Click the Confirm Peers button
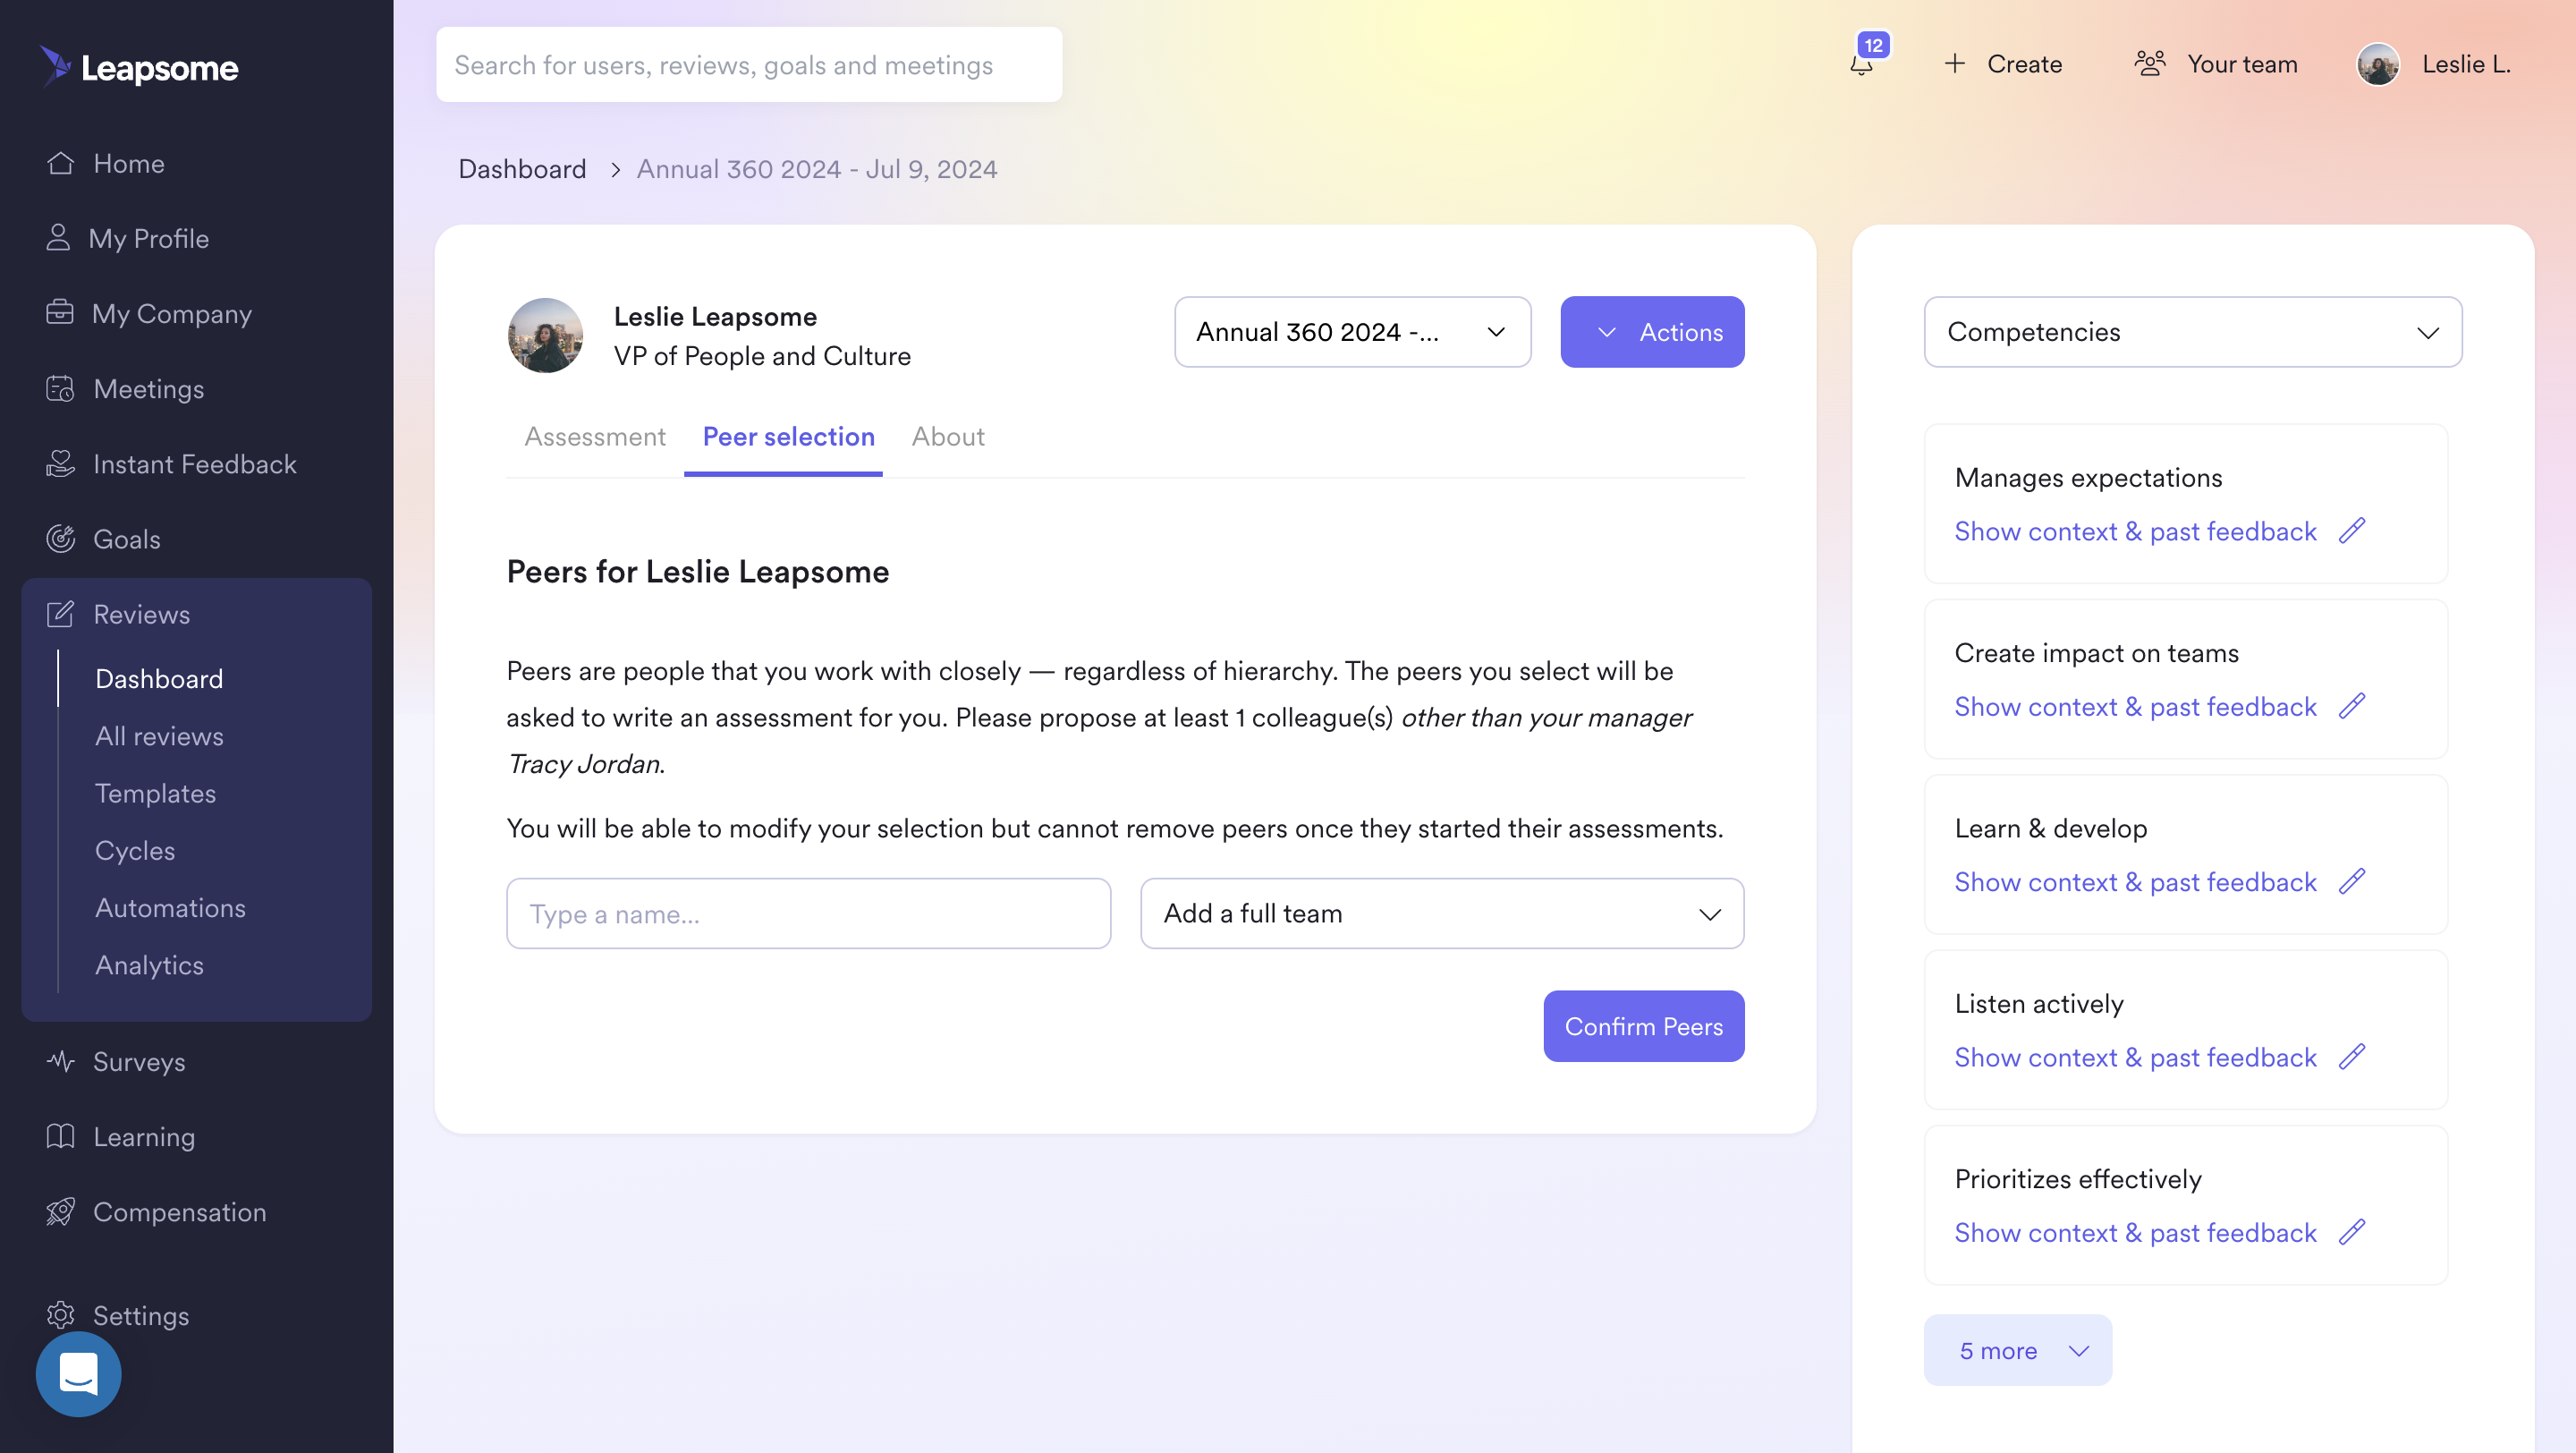Image resolution: width=2576 pixels, height=1453 pixels. [x=1643, y=1026]
